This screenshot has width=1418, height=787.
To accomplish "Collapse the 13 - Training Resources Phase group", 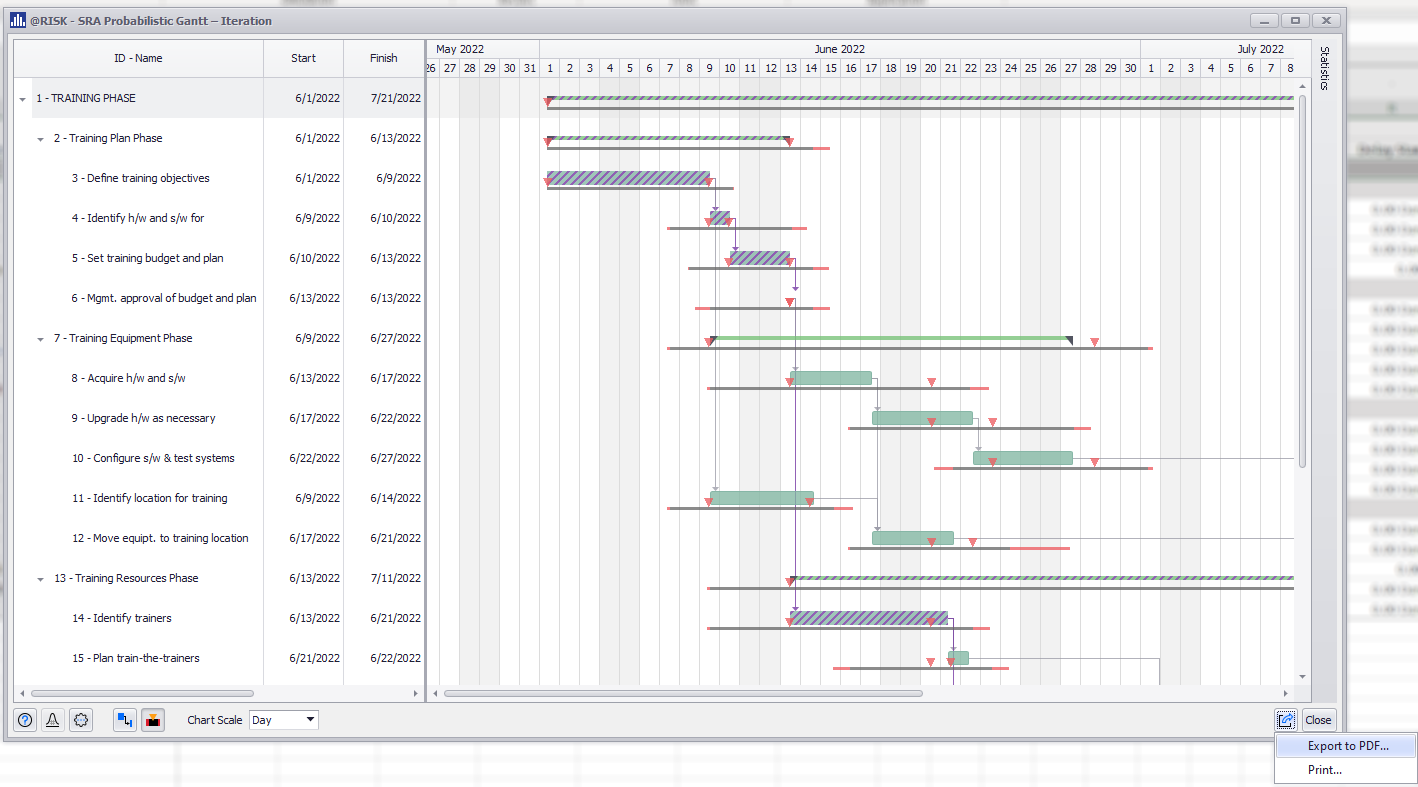I will [41, 579].
